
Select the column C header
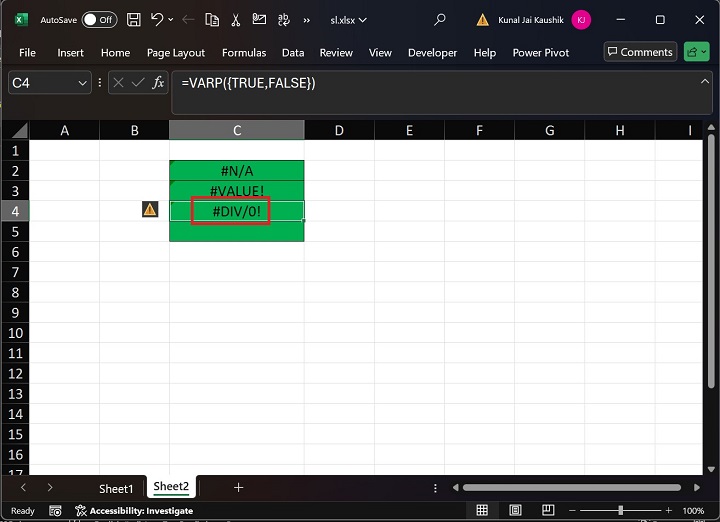point(236,130)
